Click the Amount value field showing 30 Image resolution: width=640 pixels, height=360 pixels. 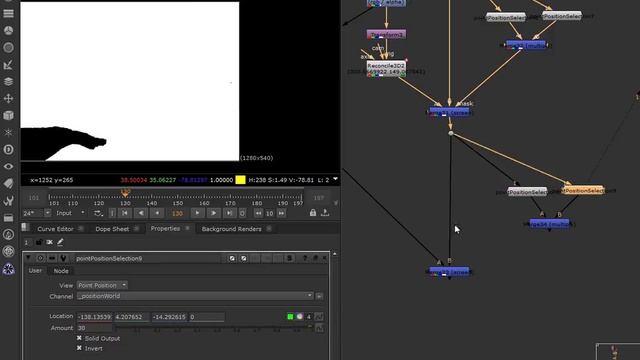pos(94,328)
